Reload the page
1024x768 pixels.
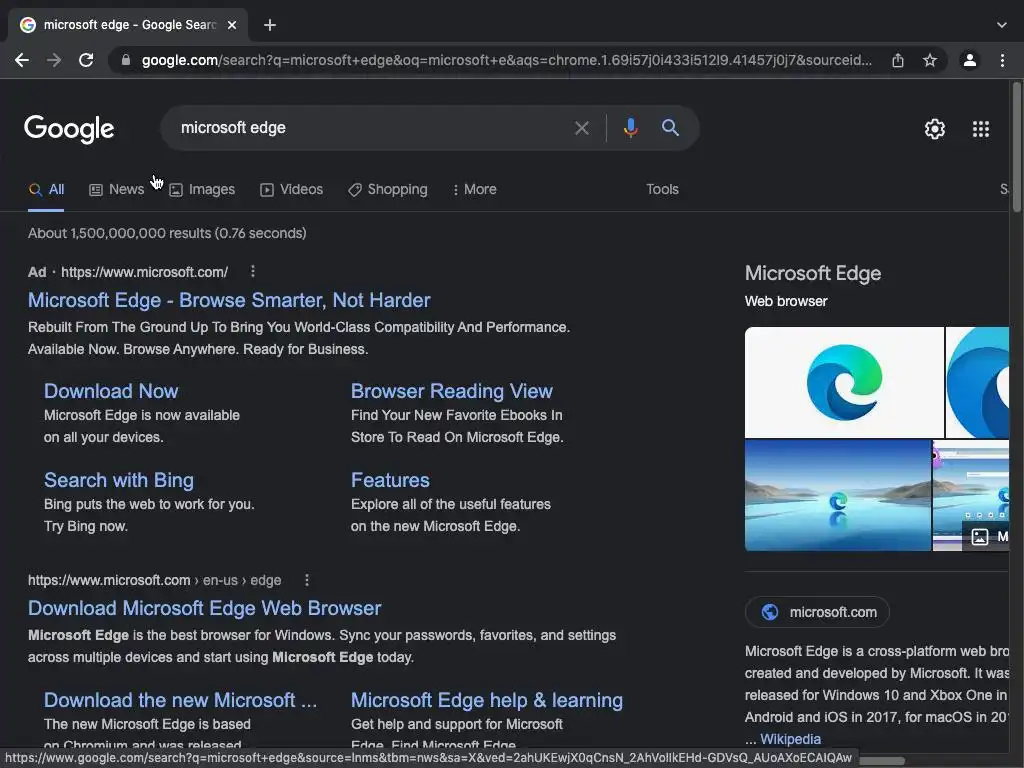click(86, 60)
